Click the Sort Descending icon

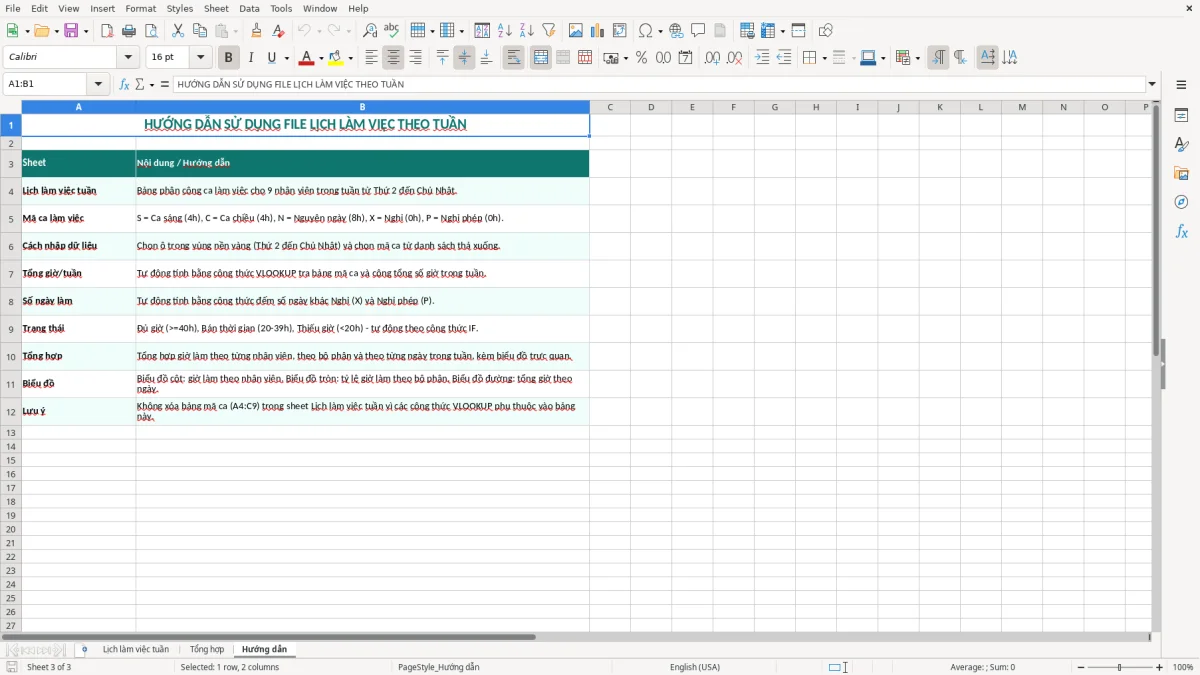click(x=527, y=31)
